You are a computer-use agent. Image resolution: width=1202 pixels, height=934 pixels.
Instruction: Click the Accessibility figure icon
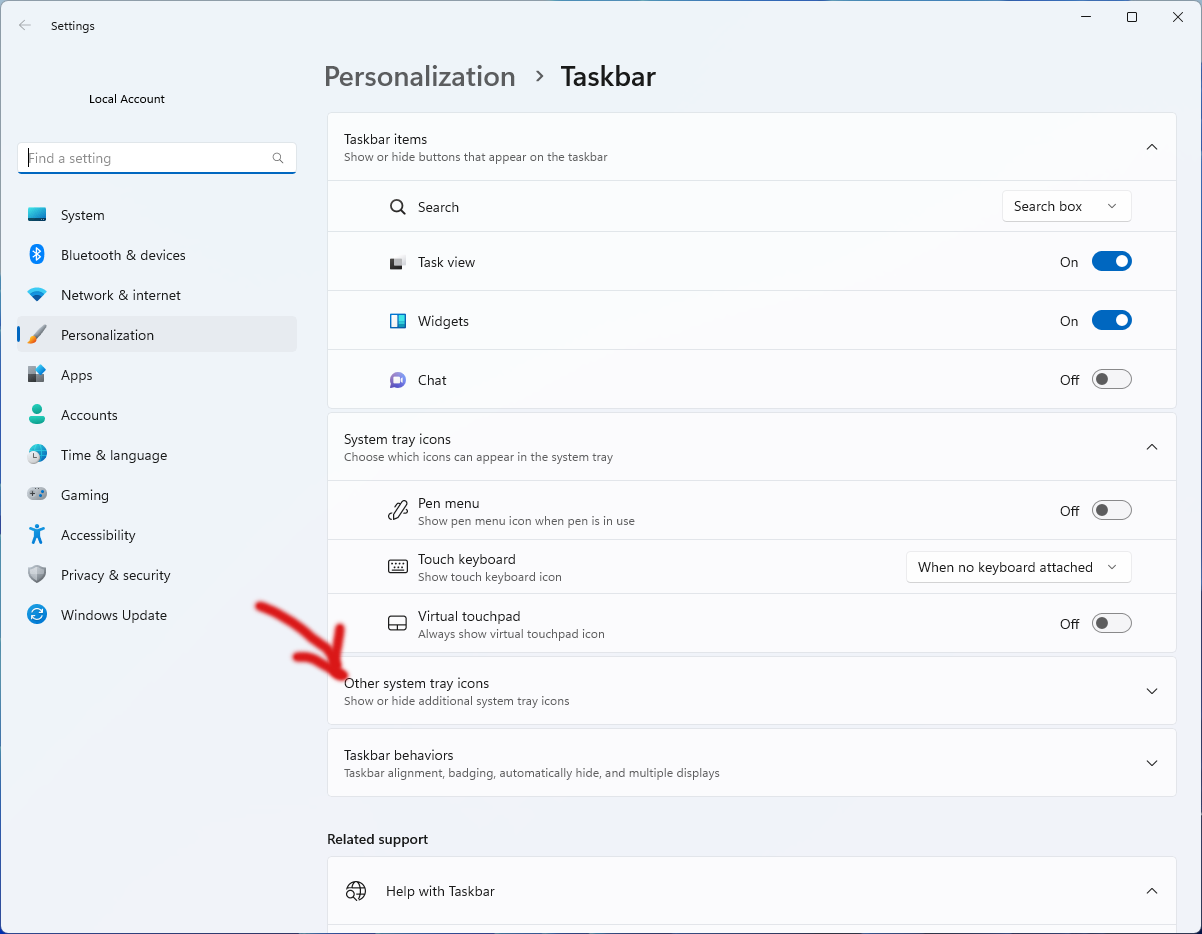pos(37,535)
